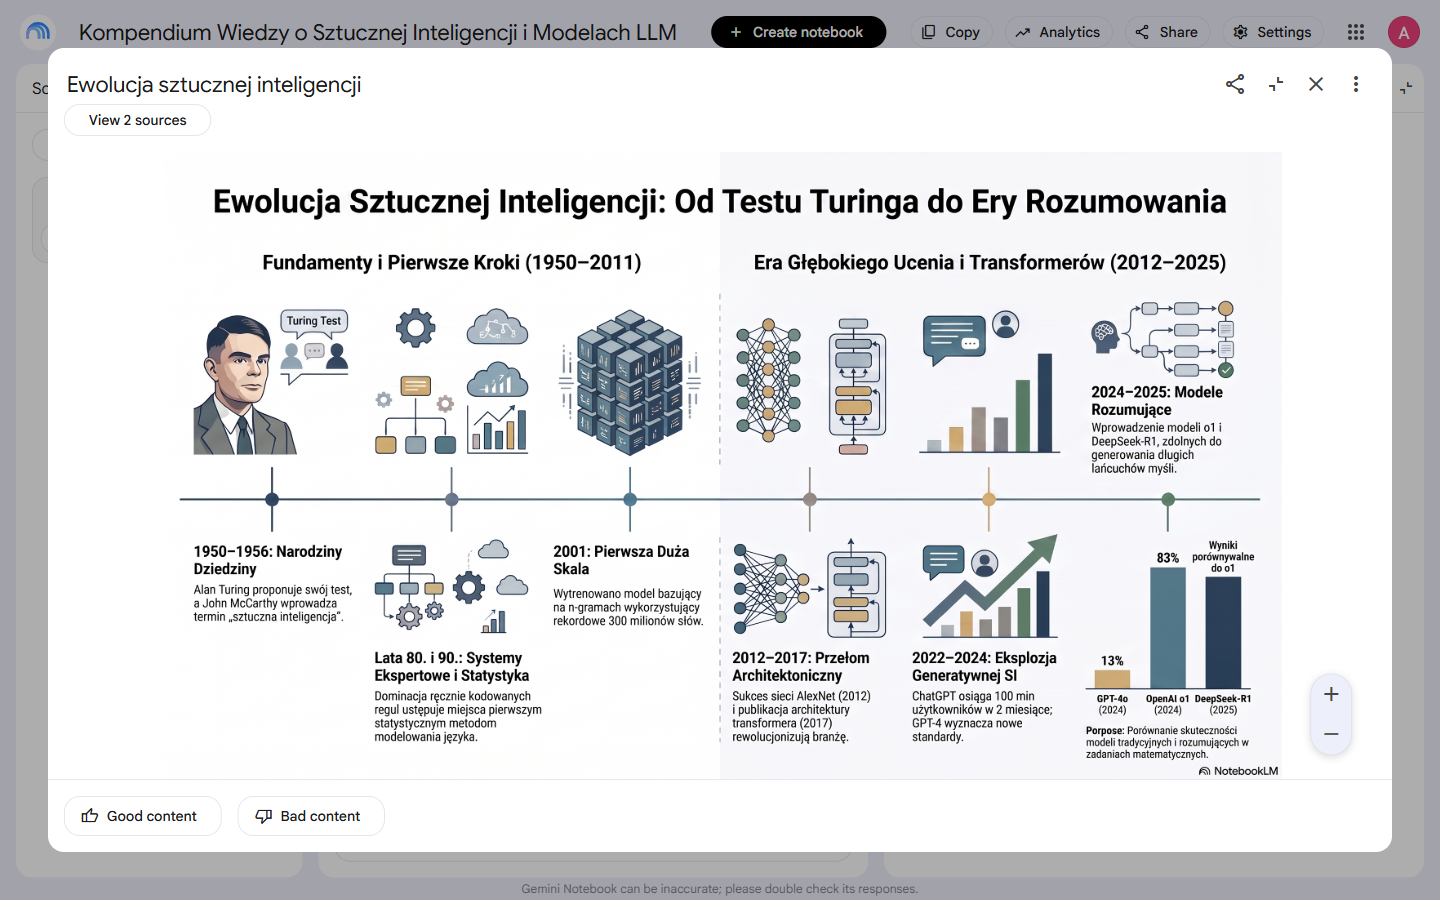The width and height of the screenshot is (1440, 900).
Task: Click the thumbs-up icon on Good content
Action: click(90, 816)
